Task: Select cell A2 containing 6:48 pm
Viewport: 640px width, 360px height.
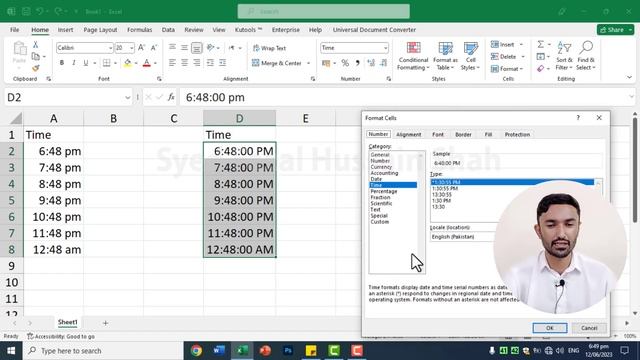Action: (x=53, y=151)
